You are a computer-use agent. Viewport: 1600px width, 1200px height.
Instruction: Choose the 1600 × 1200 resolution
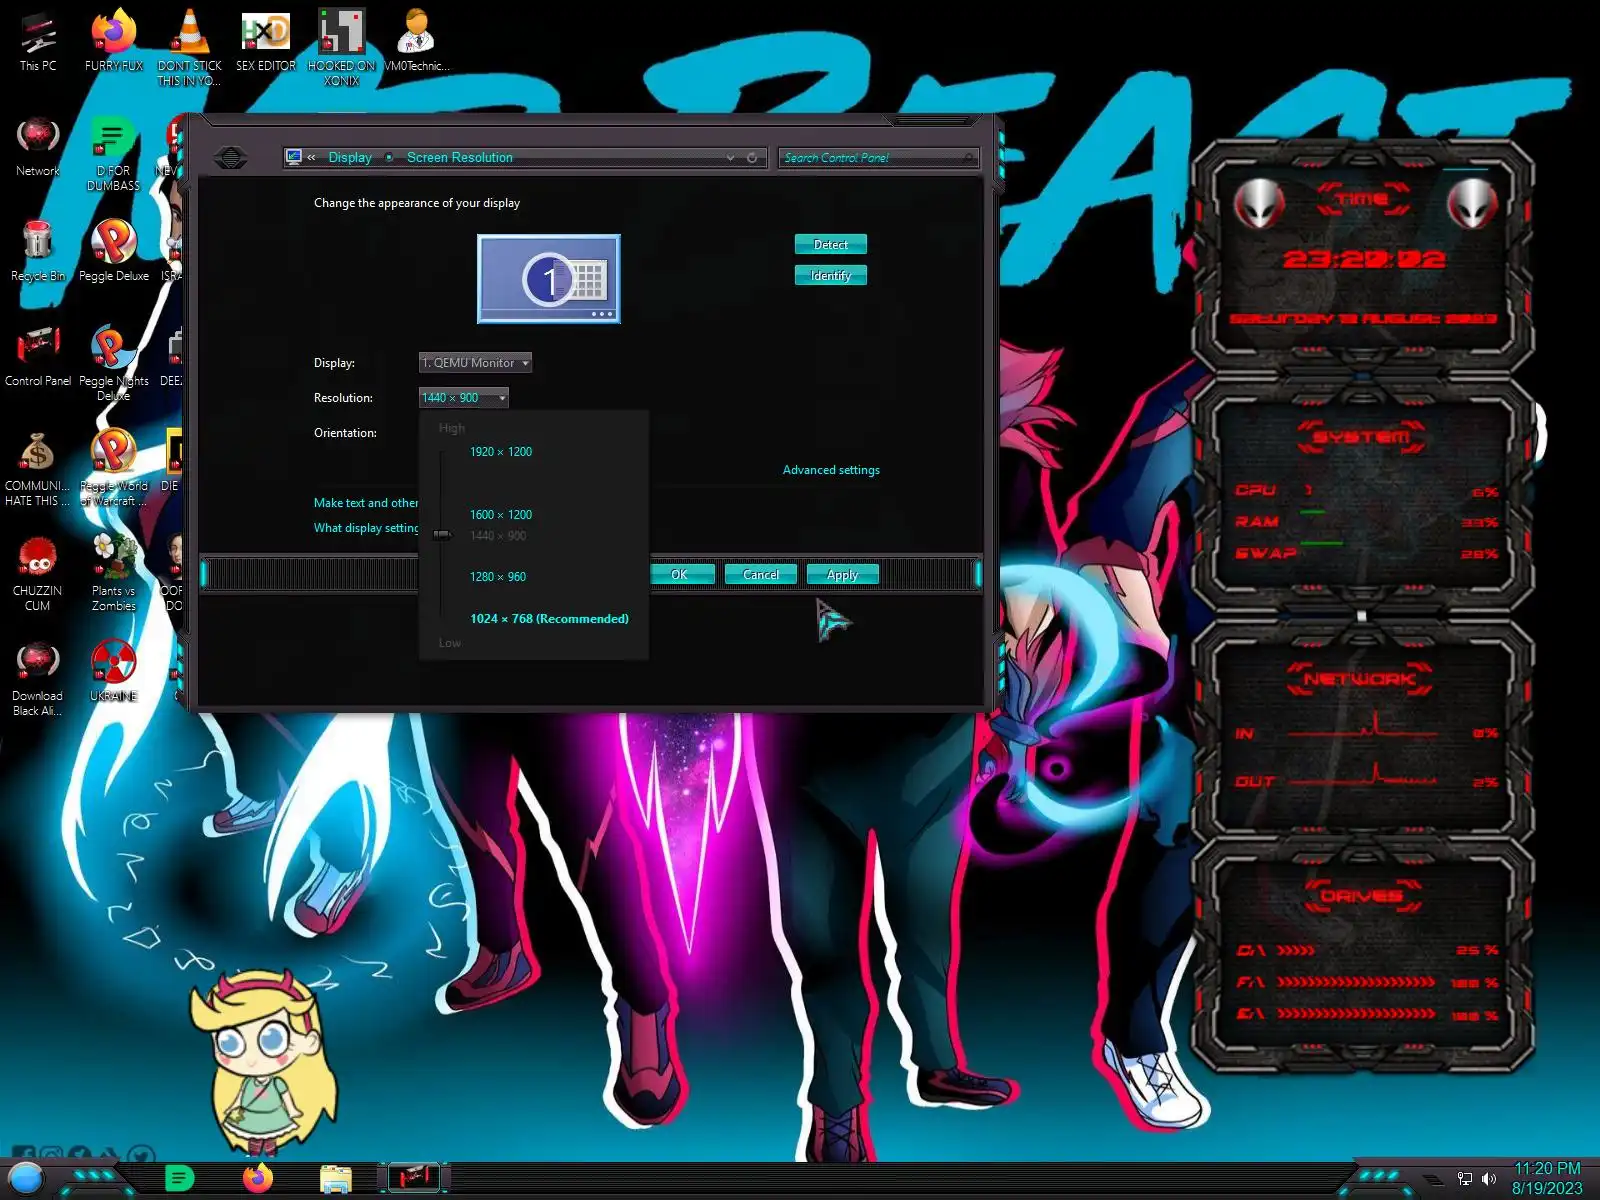point(501,515)
